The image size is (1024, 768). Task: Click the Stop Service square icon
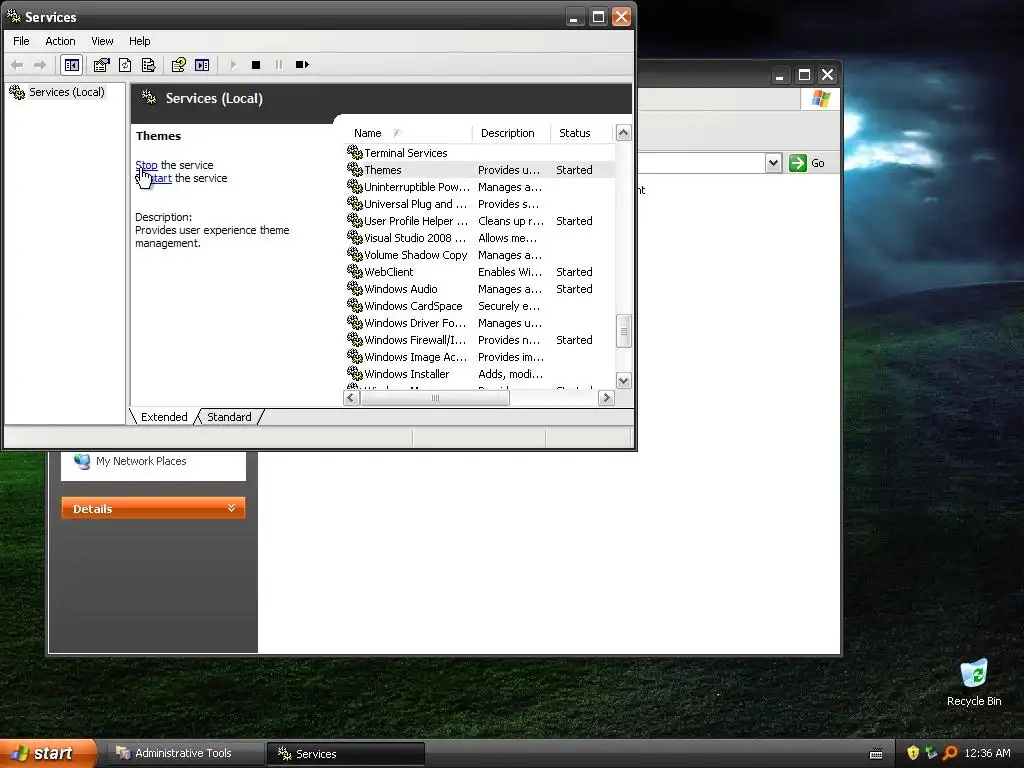(x=256, y=65)
